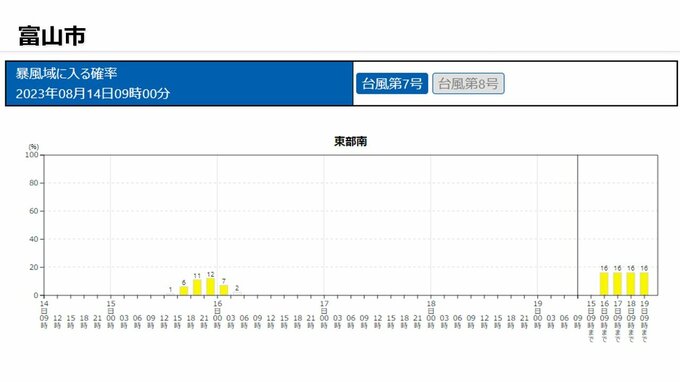Click the 暴風域に入る確率 header text
The height and width of the screenshot is (382, 680).
pyautogui.click(x=66, y=73)
